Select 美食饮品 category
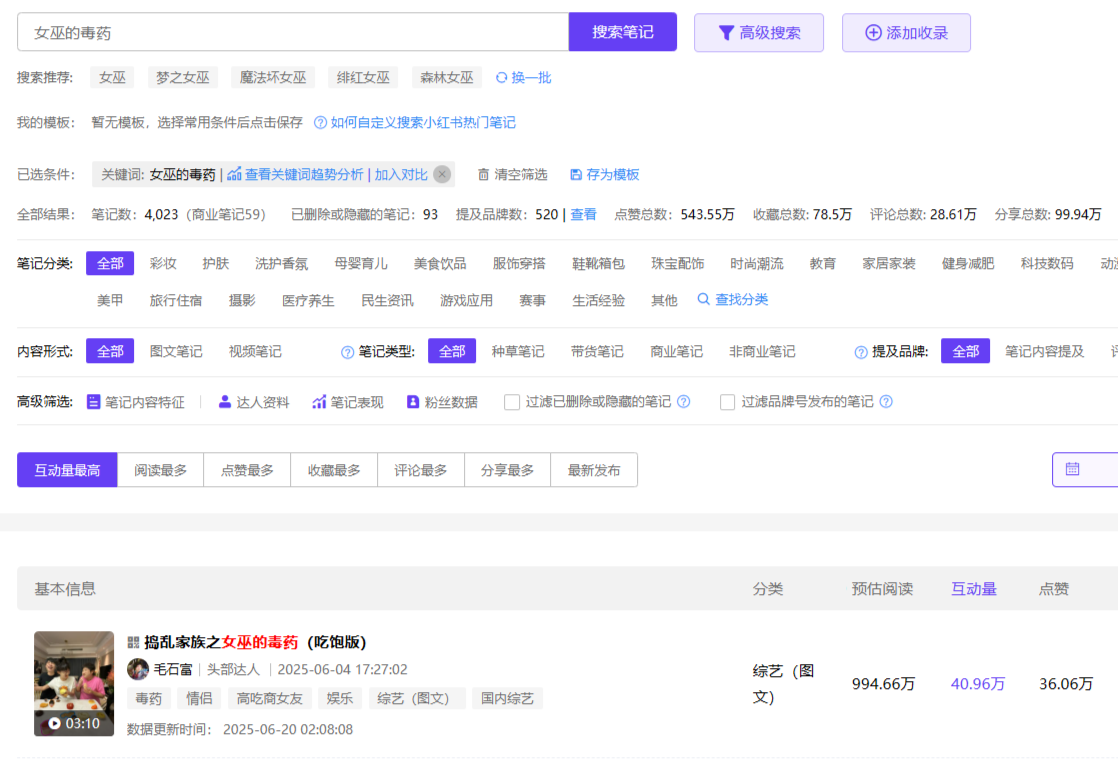Screen dimensions: 1118x769 pyautogui.click(x=440, y=264)
